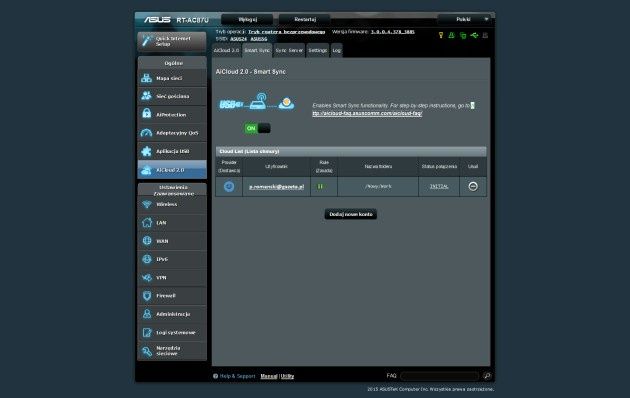Switch to the Settings tab
630x398 pixels.
(317, 51)
